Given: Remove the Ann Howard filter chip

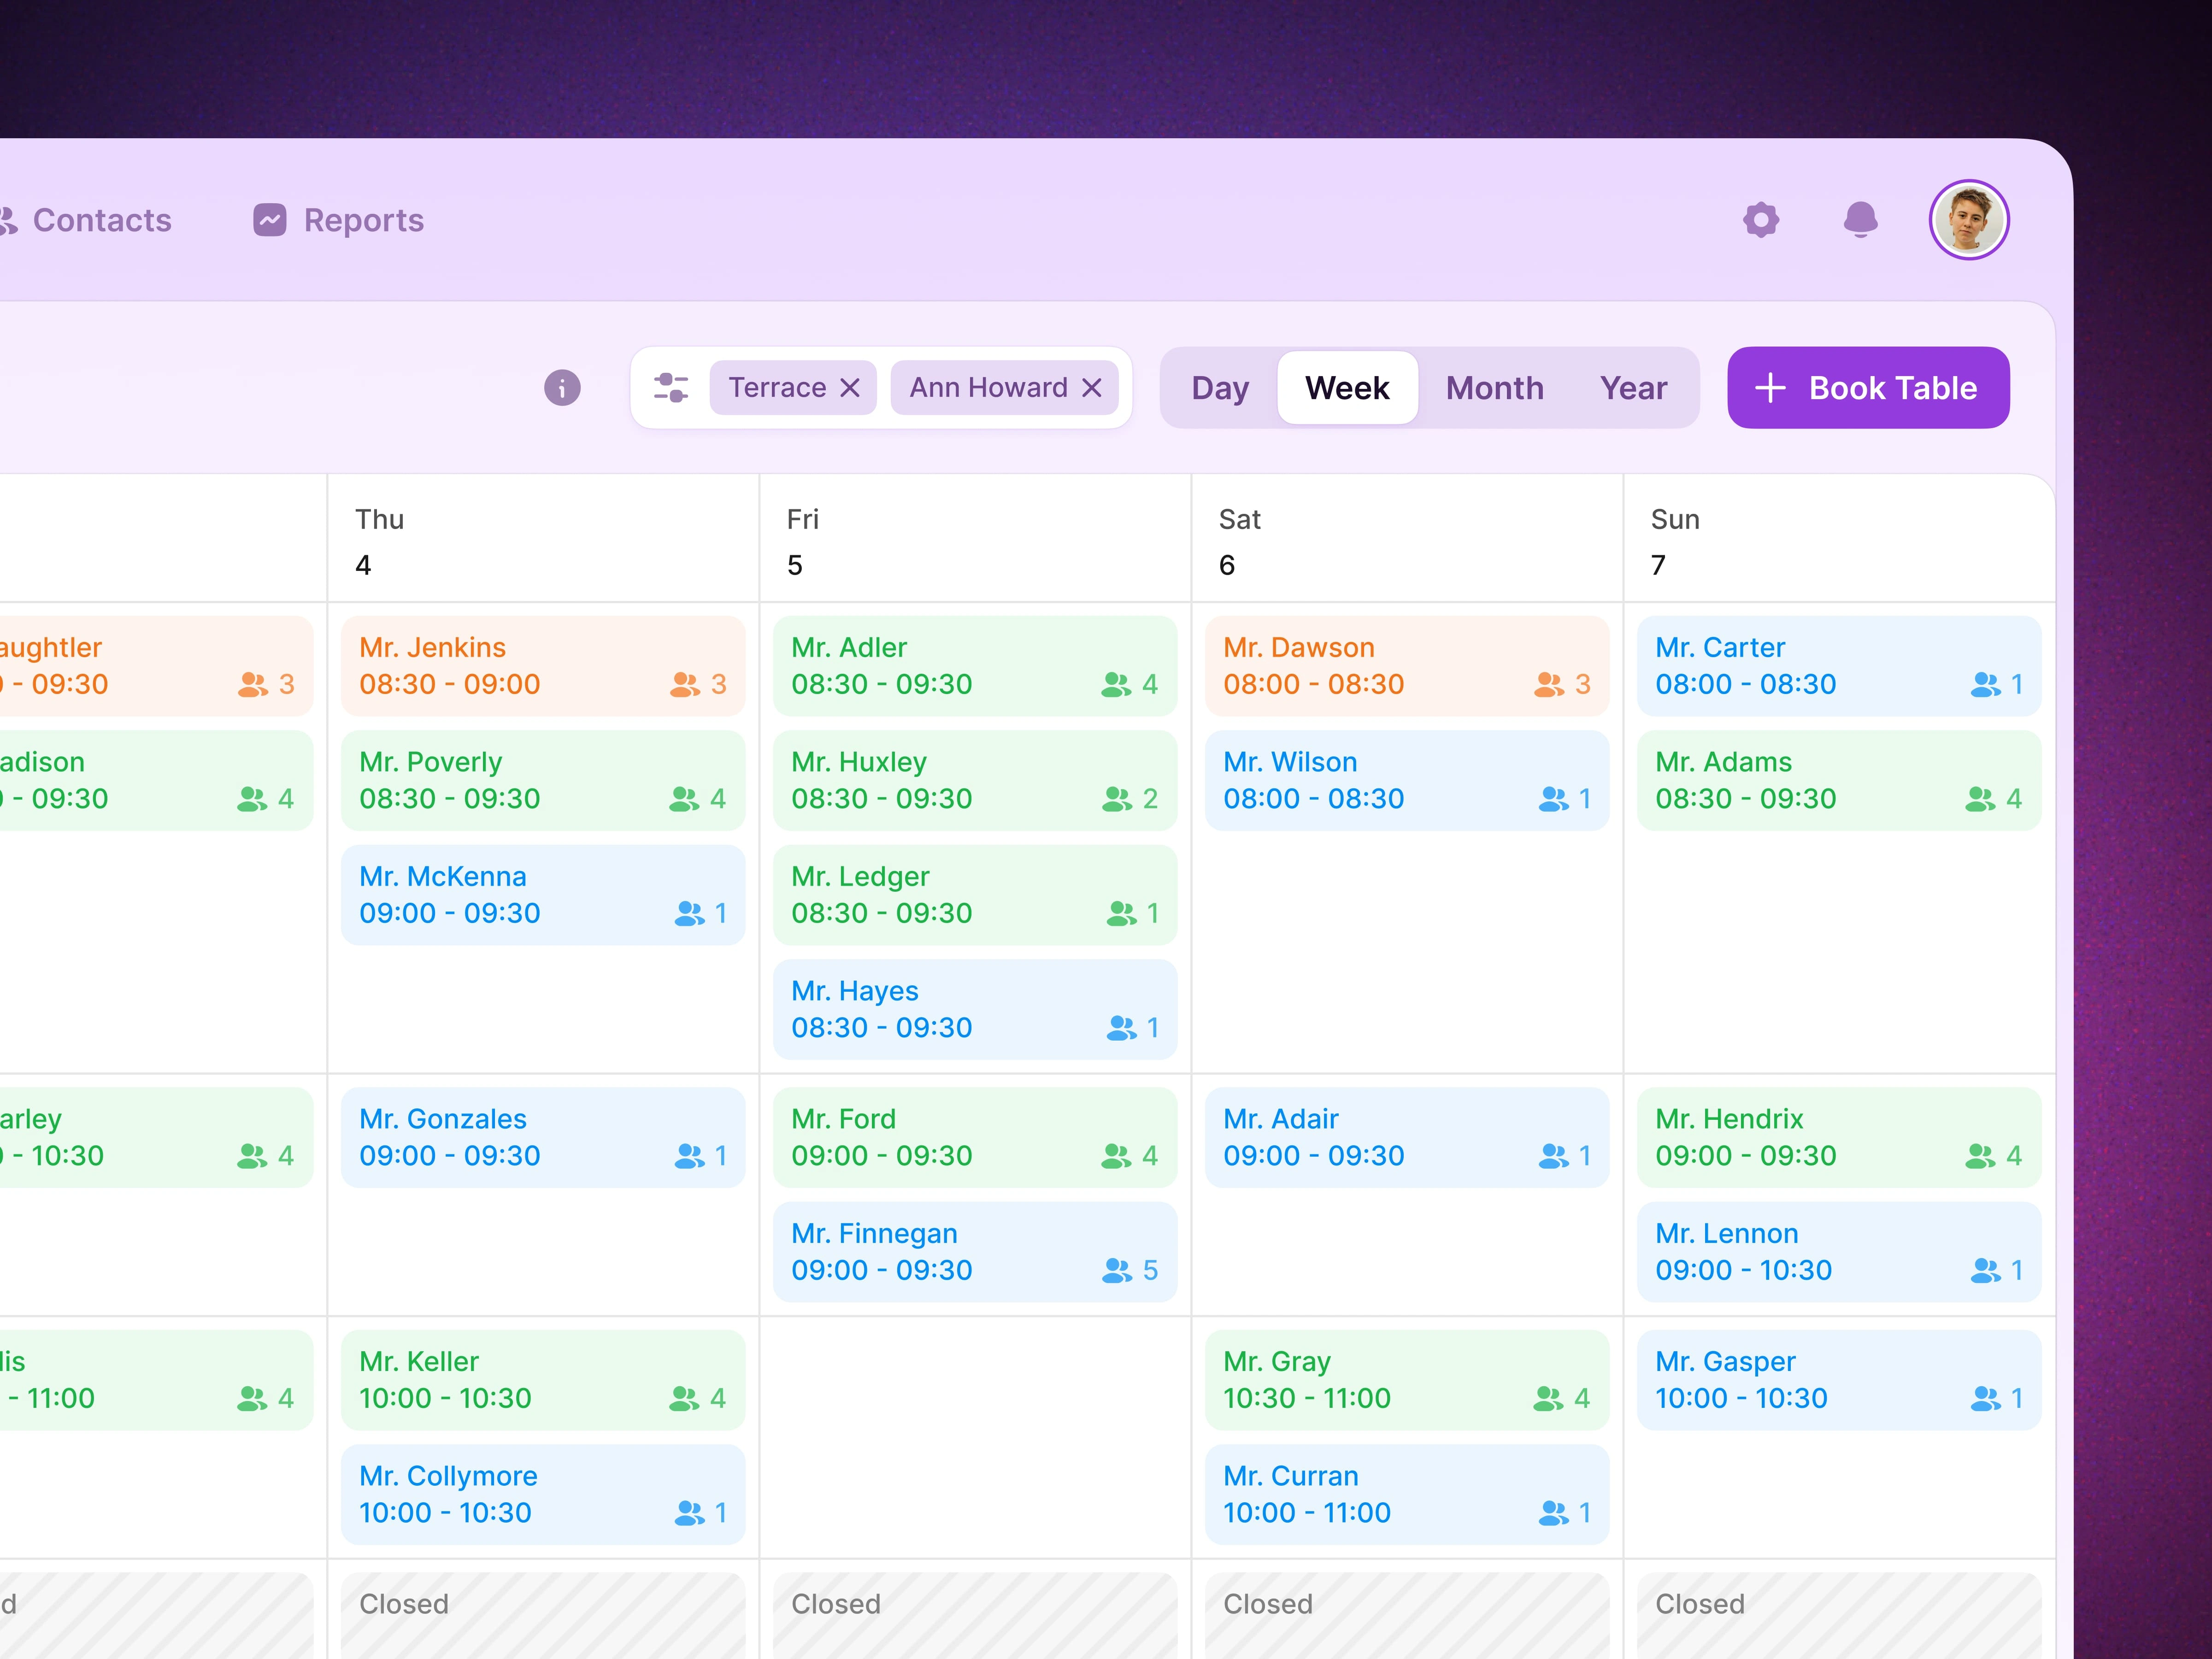Looking at the screenshot, I should pos(1092,388).
